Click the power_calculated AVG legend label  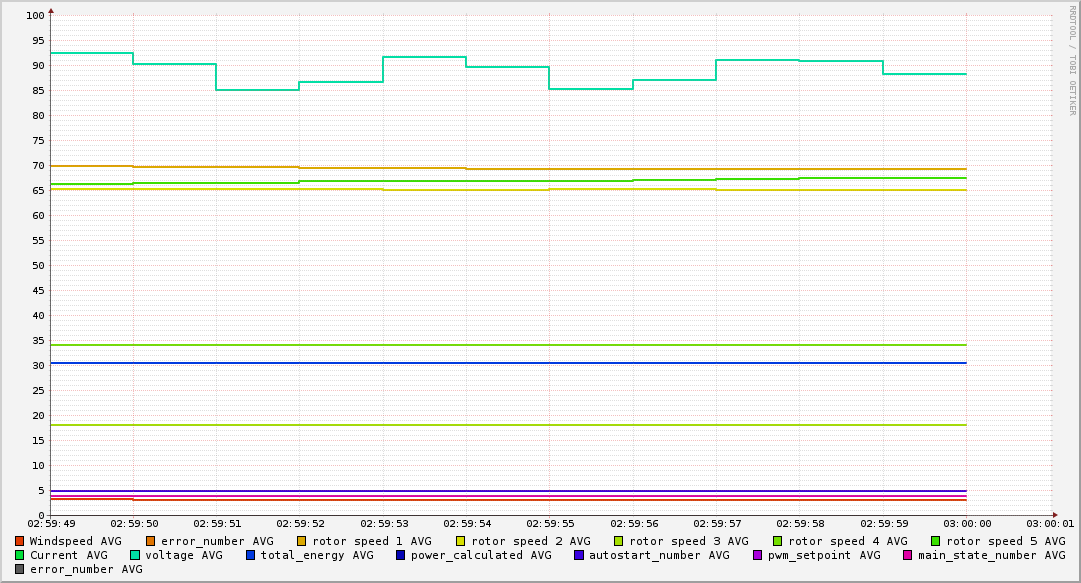point(481,555)
